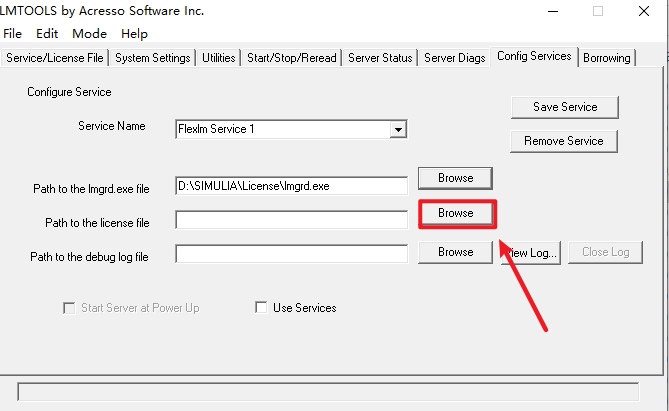The height and width of the screenshot is (411, 669).
Task: Open the Borrowing tab
Action: [607, 58]
